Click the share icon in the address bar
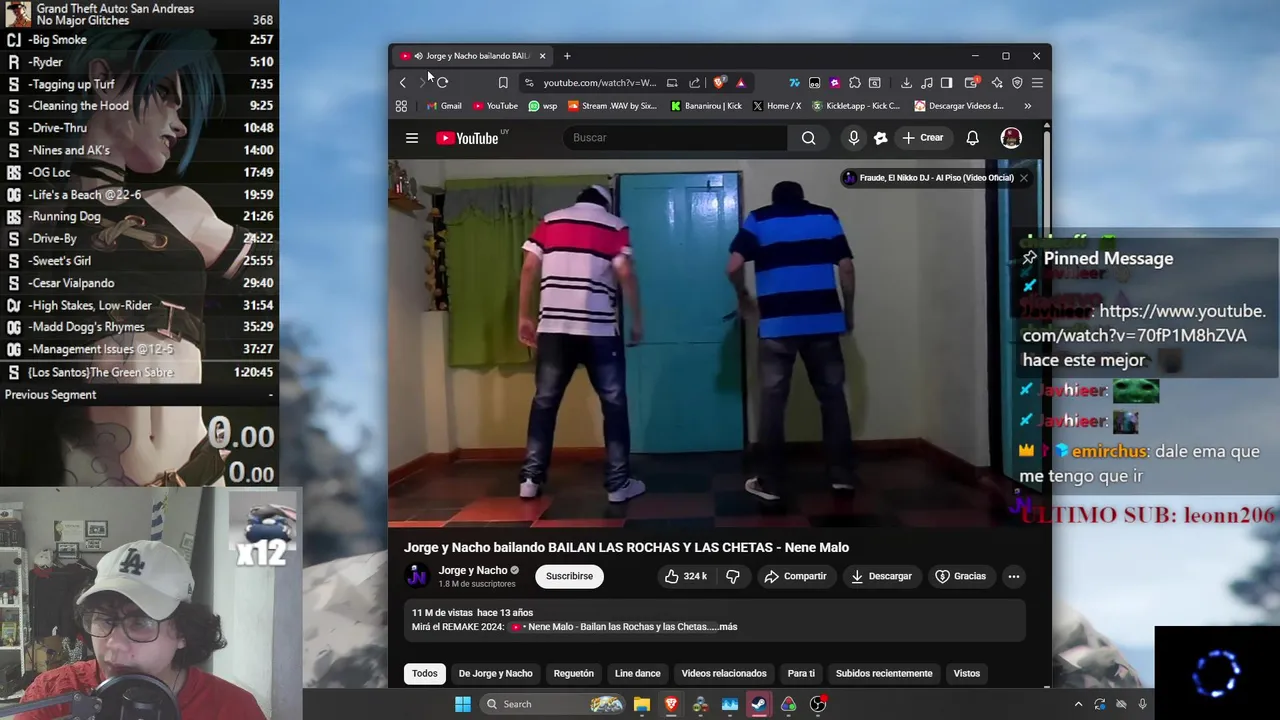This screenshot has width=1280, height=720. click(695, 83)
